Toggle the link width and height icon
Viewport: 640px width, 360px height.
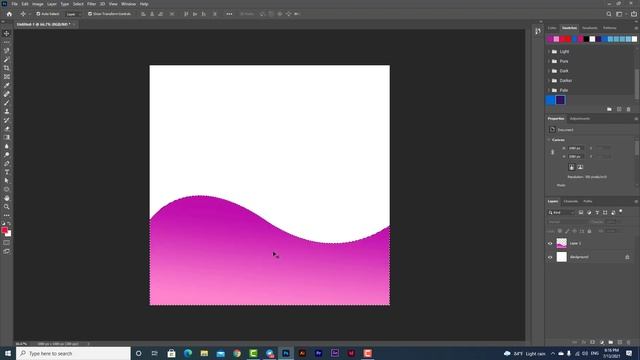(553, 152)
